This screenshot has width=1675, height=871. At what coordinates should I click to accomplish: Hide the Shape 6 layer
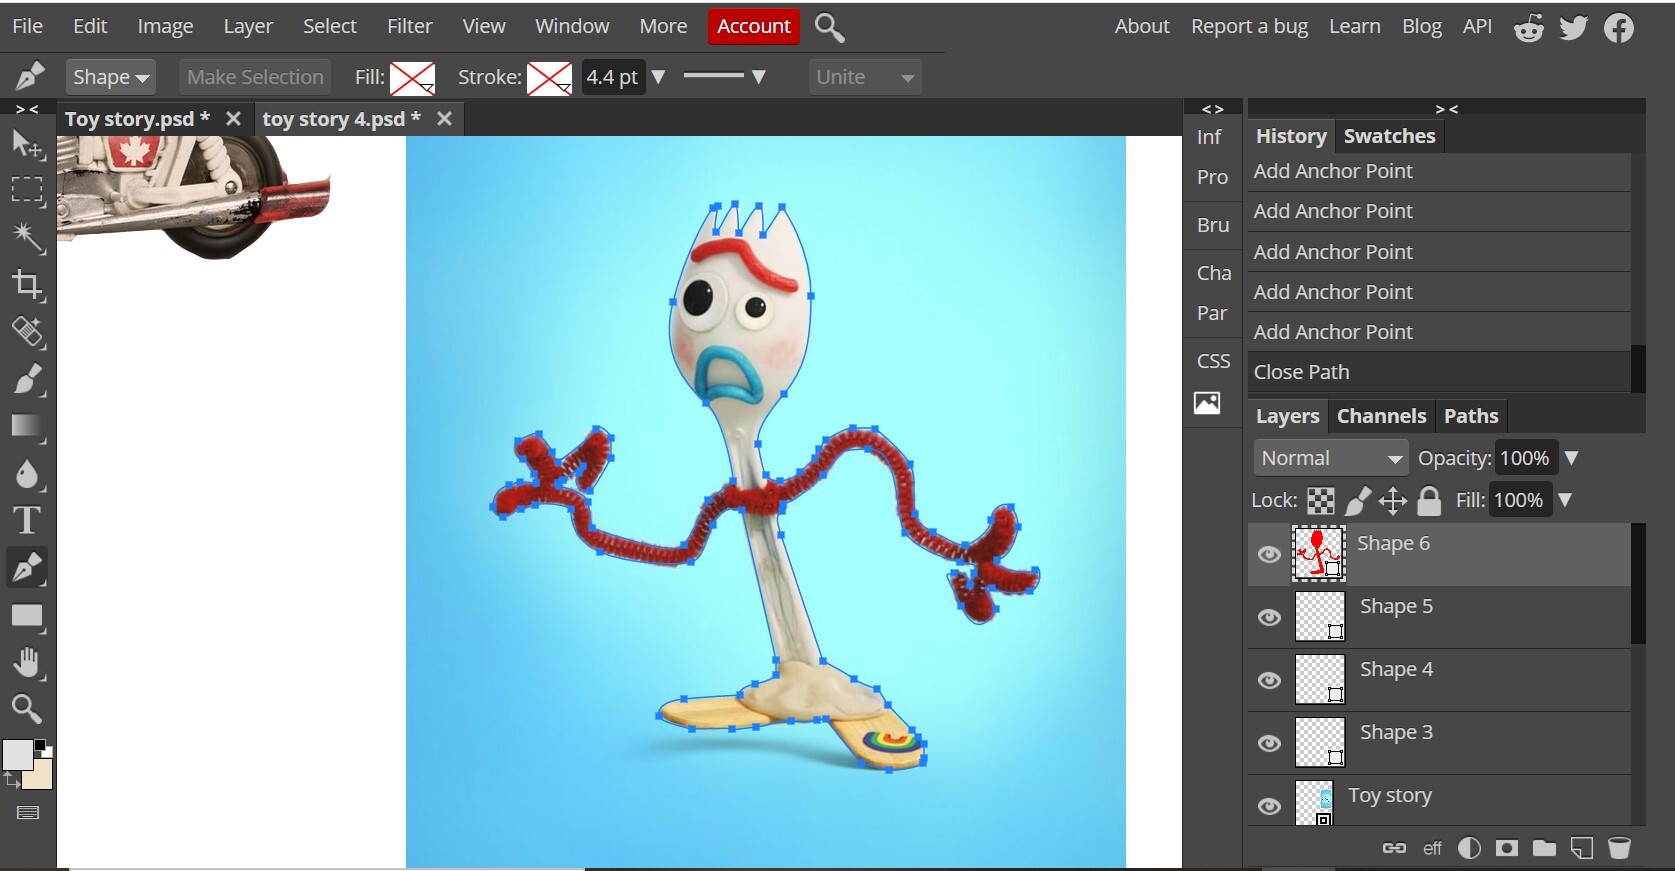pyautogui.click(x=1269, y=554)
